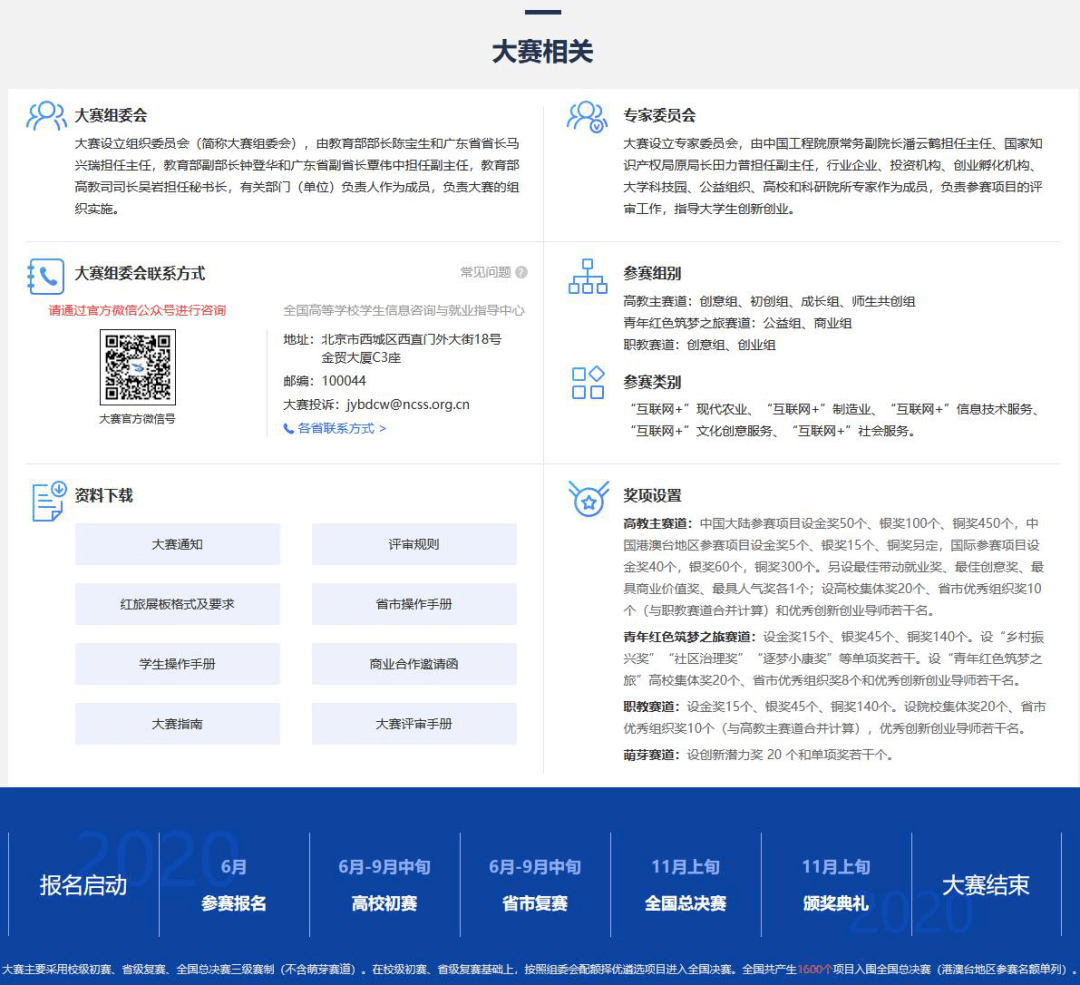Select the 全国总决赛 timeline stage
This screenshot has height=985, width=1080.
(685, 885)
